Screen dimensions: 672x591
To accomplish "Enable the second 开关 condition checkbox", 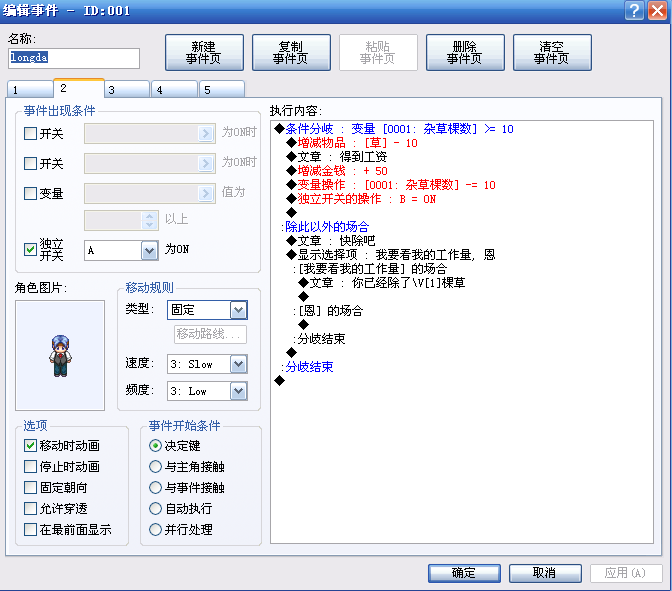I will coord(30,163).
